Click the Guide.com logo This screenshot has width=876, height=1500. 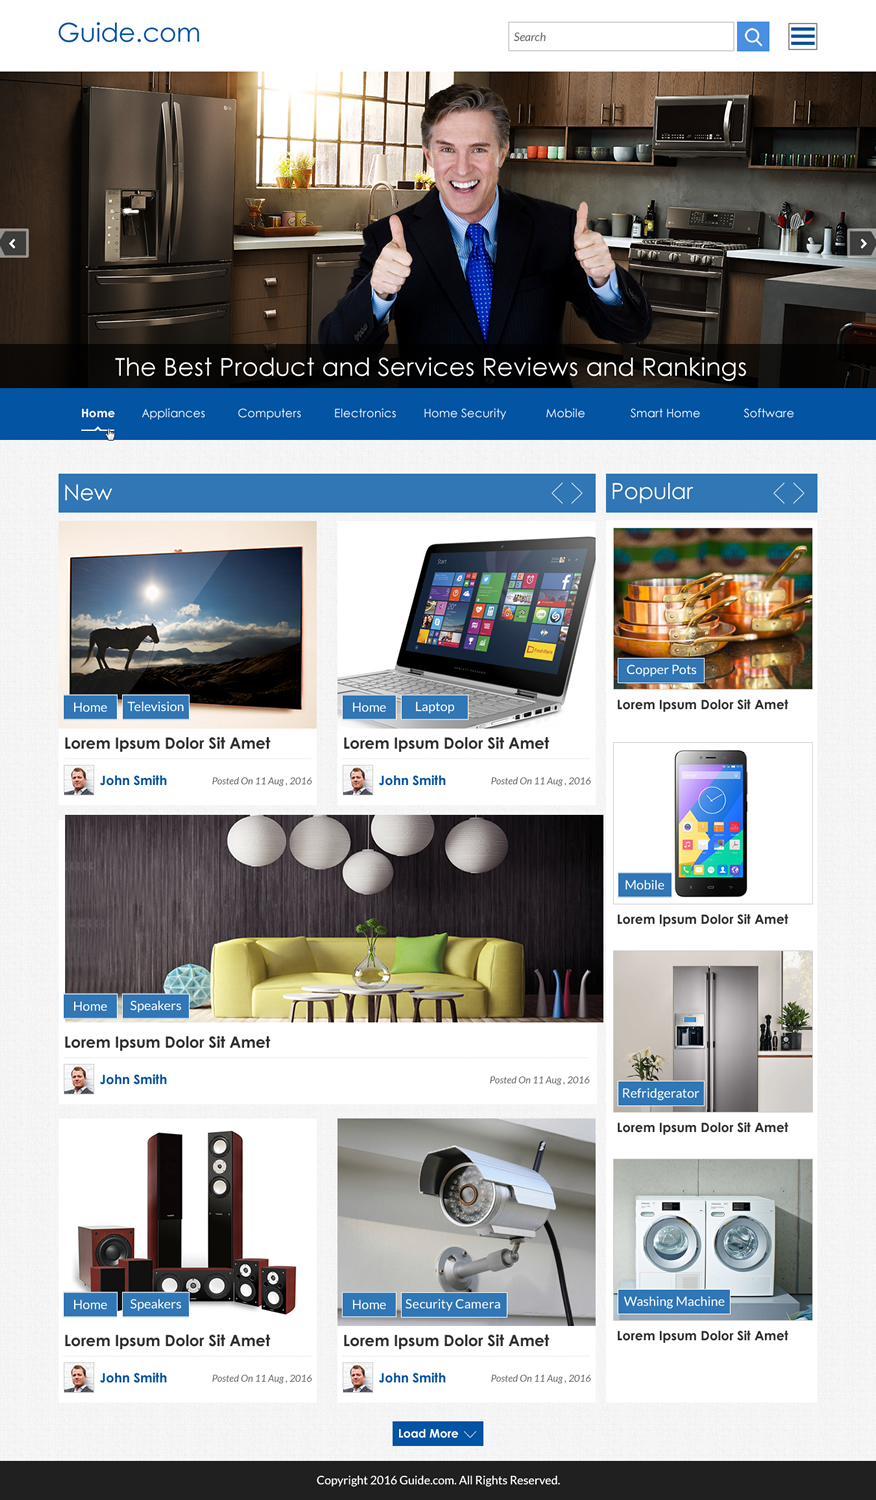[x=129, y=33]
